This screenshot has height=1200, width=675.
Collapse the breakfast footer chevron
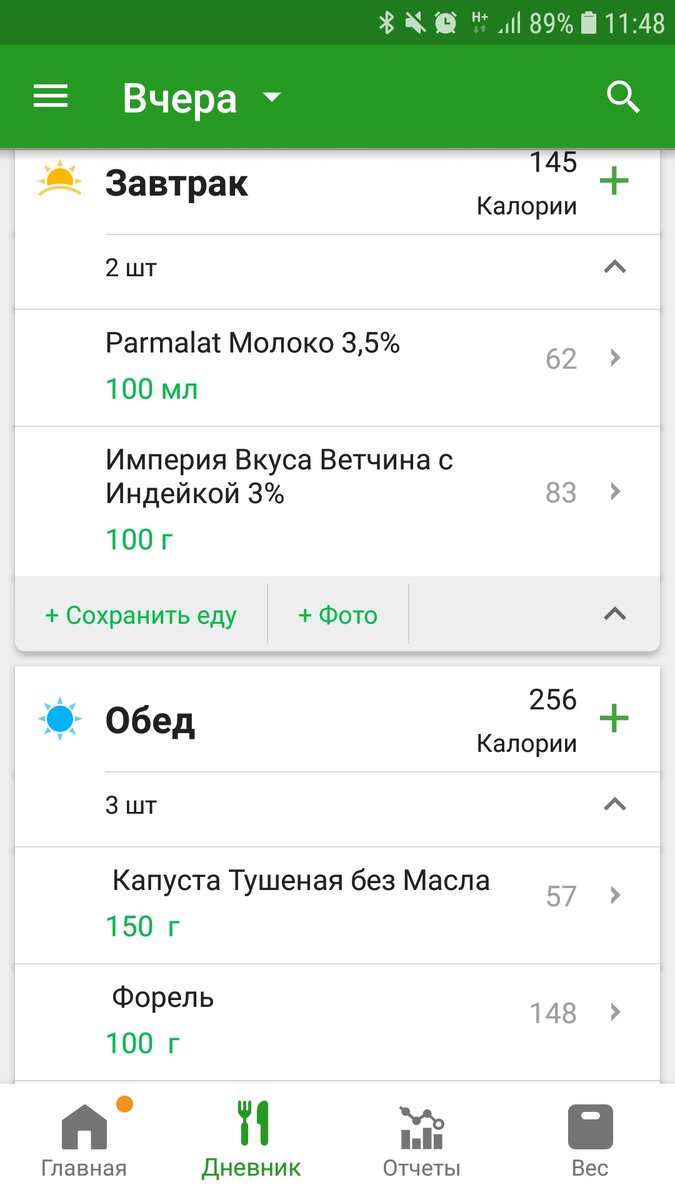[617, 615]
